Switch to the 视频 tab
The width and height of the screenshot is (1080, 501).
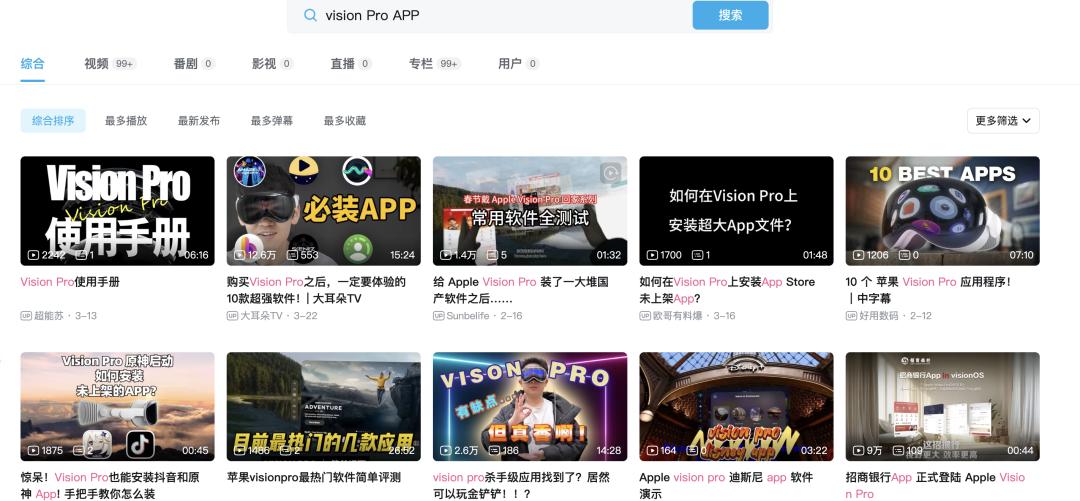[x=96, y=64]
